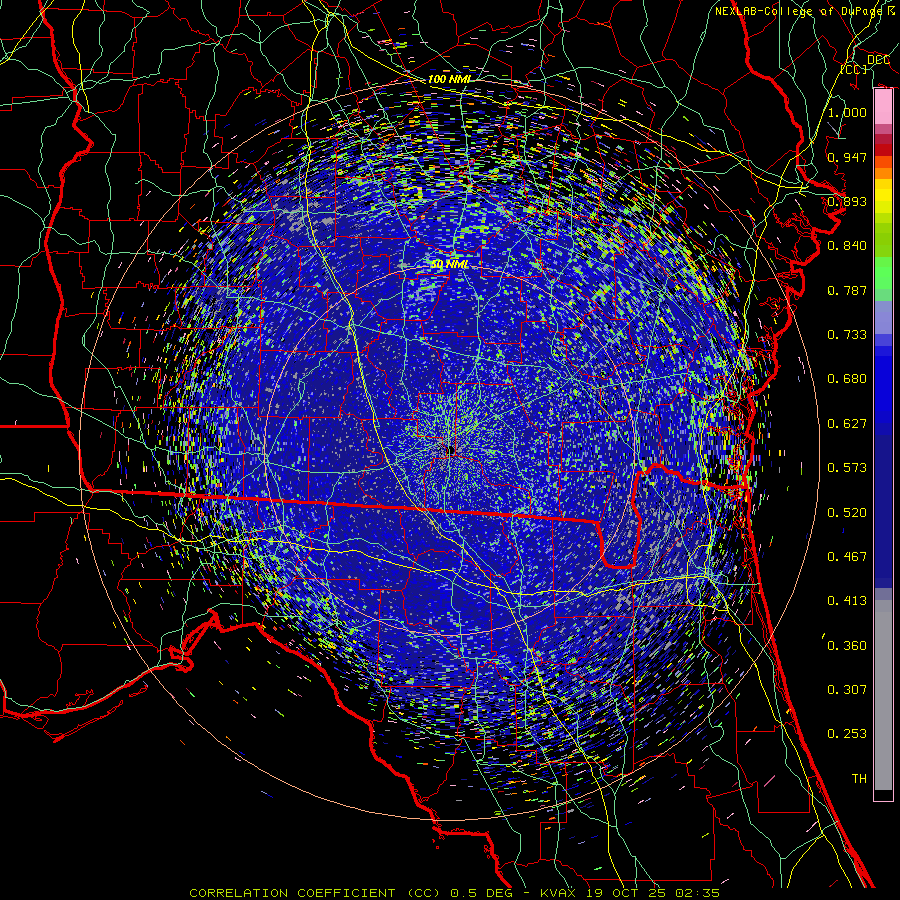Click the 0.680 legend value

(847, 379)
